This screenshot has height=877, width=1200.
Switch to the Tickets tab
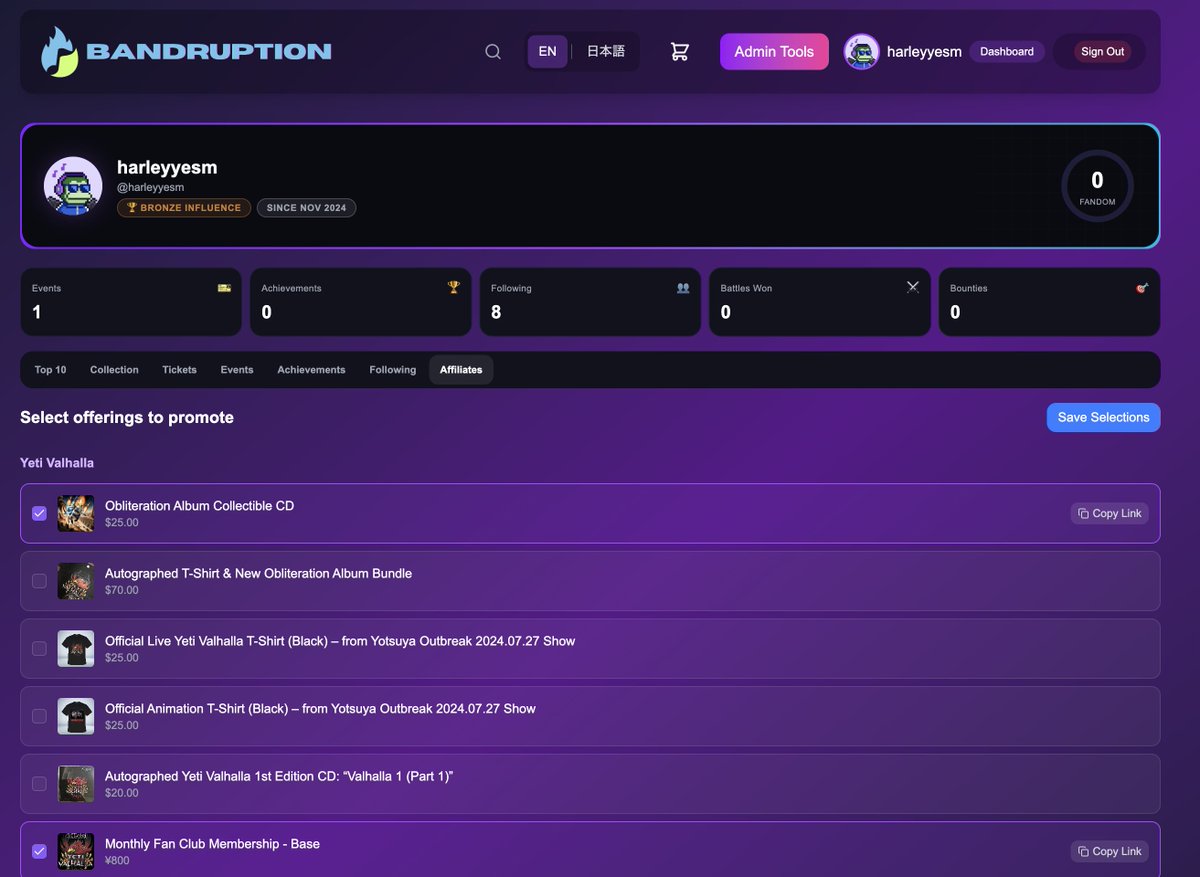(180, 370)
